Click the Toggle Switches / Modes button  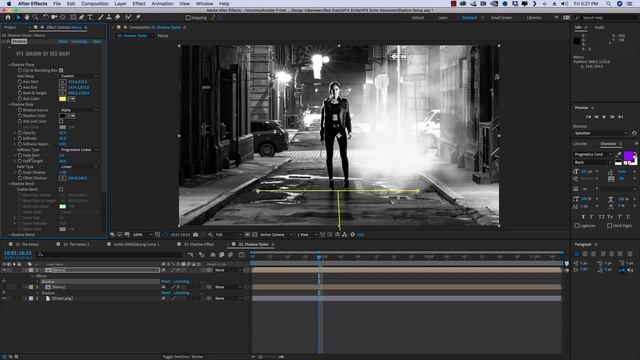point(182,356)
